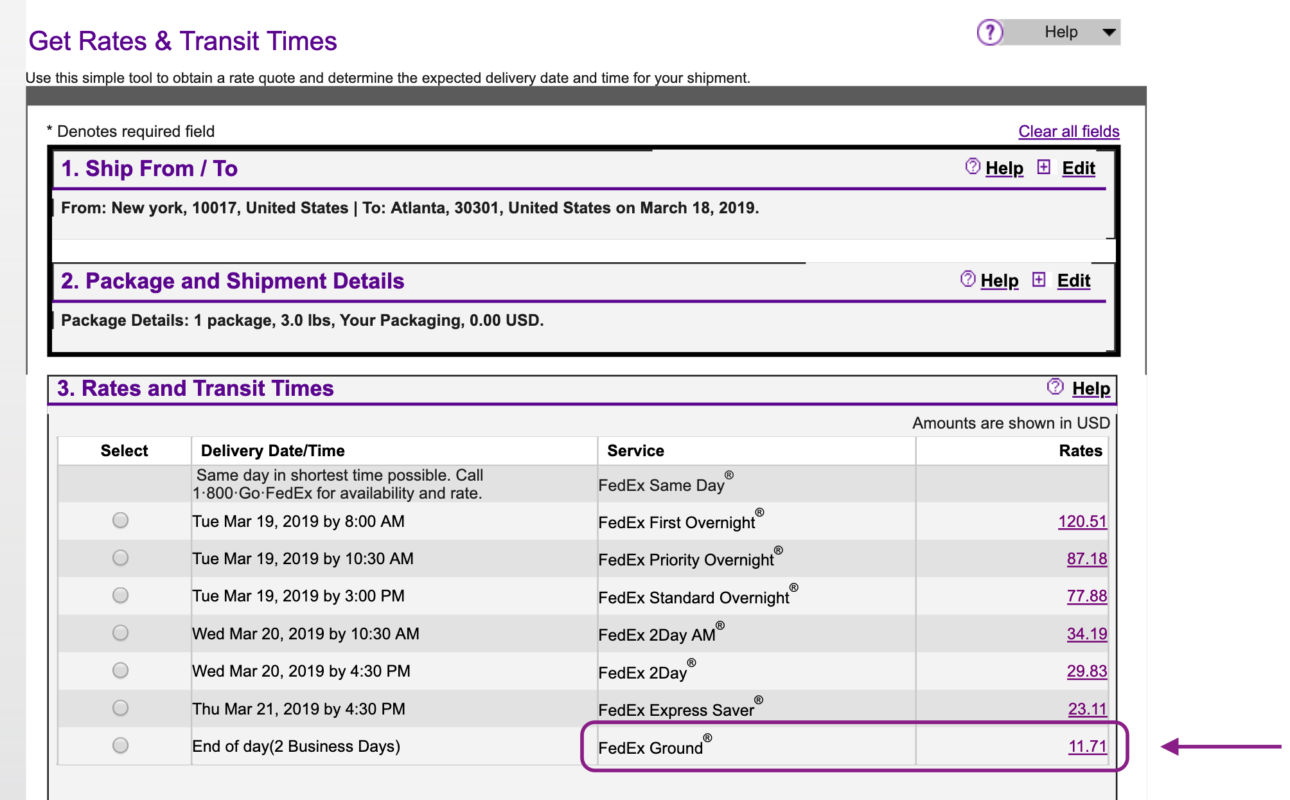Click Edit in Ship From / To section

point(1078,168)
